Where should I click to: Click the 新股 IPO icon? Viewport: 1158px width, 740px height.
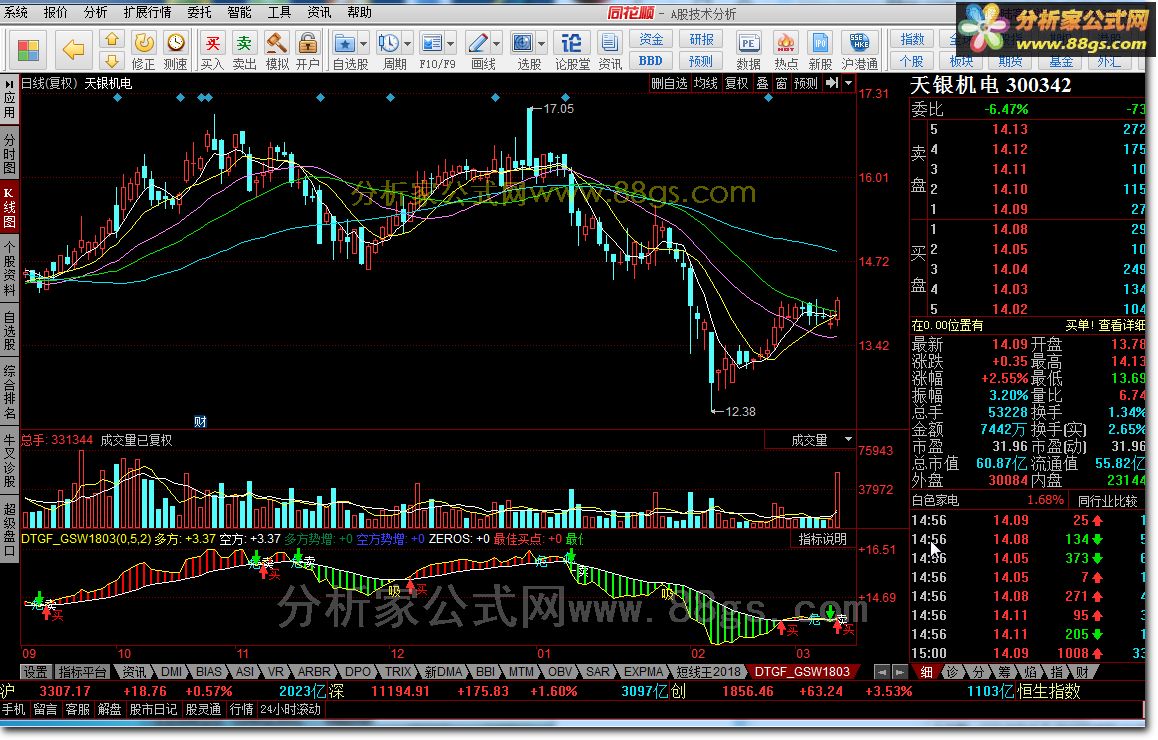coord(820,43)
